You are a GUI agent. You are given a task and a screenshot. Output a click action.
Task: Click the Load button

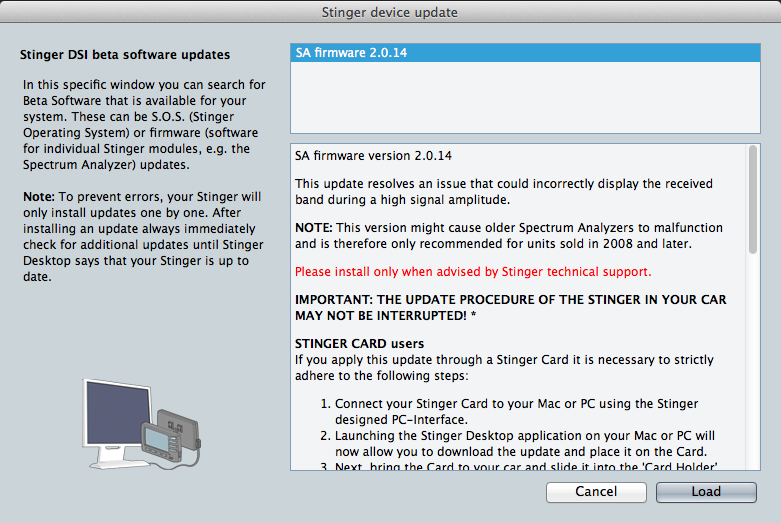tap(706, 492)
